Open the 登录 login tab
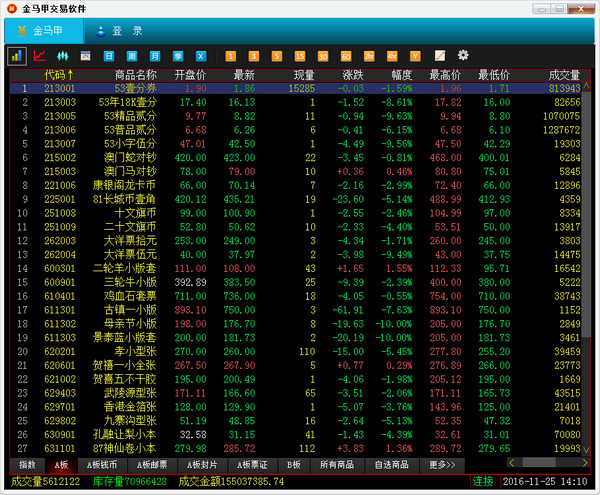This screenshot has height=495, width=600. click(127, 31)
